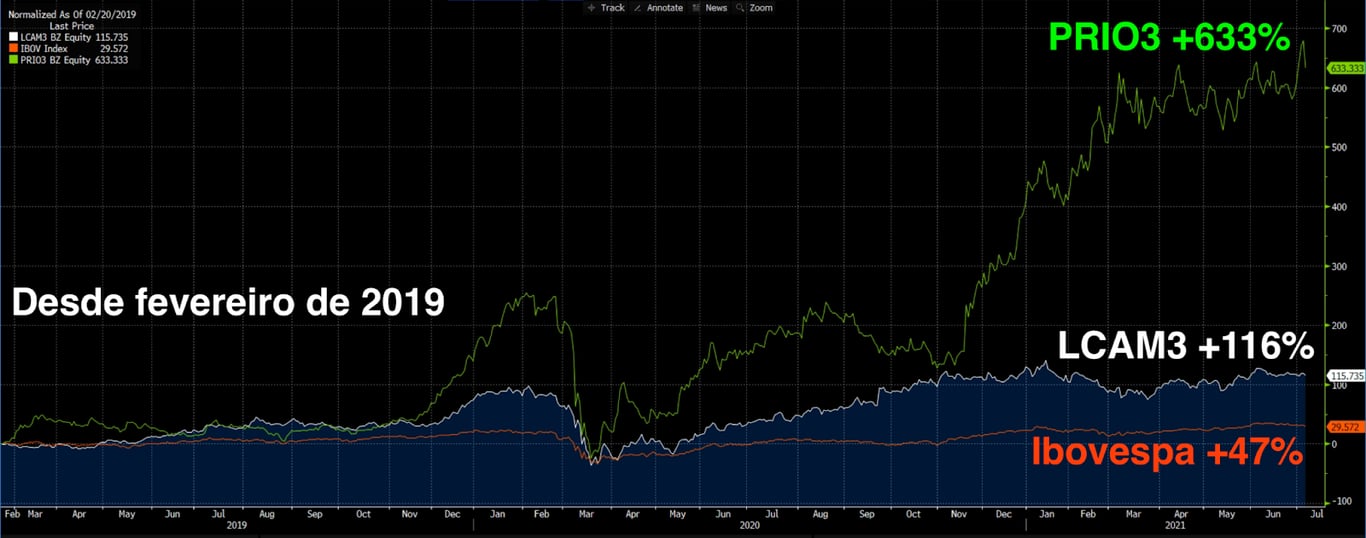
Task: Click the 2019 year label on x-axis
Action: pos(237,524)
